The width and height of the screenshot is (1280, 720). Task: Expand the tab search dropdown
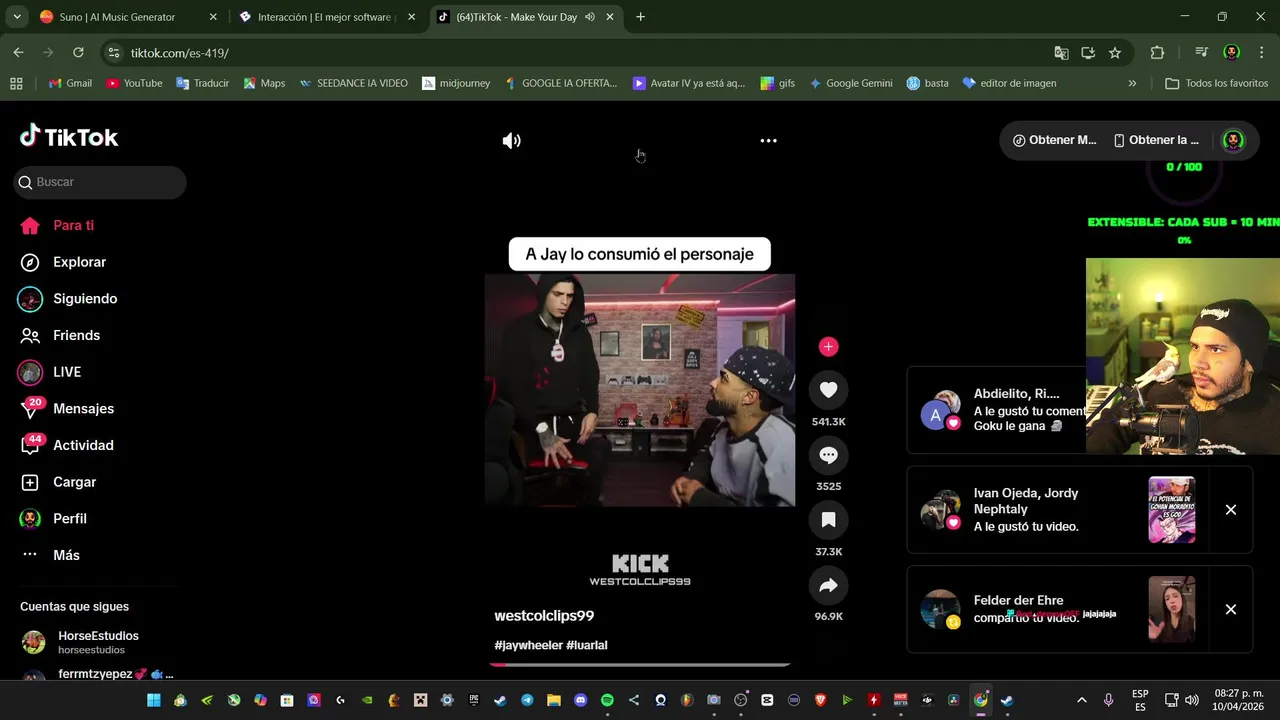coord(16,17)
